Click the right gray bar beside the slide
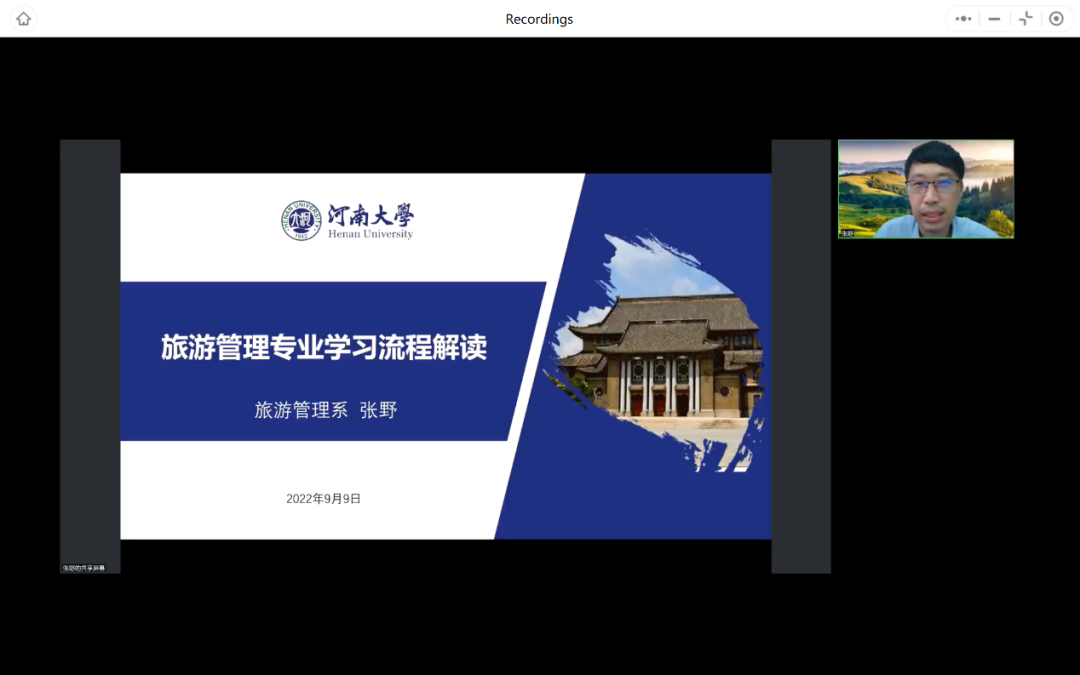Screen dimensions: 1080x675 tap(800, 350)
